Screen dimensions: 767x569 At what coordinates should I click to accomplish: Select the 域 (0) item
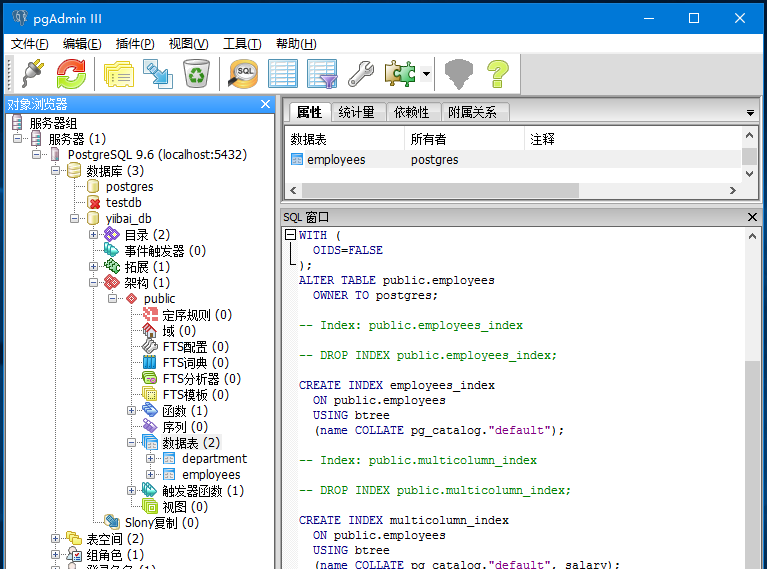[x=179, y=331]
